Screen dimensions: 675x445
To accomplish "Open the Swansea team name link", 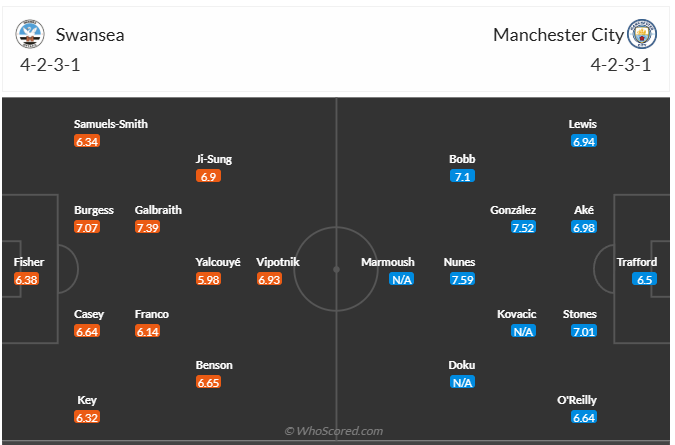I will (x=90, y=35).
